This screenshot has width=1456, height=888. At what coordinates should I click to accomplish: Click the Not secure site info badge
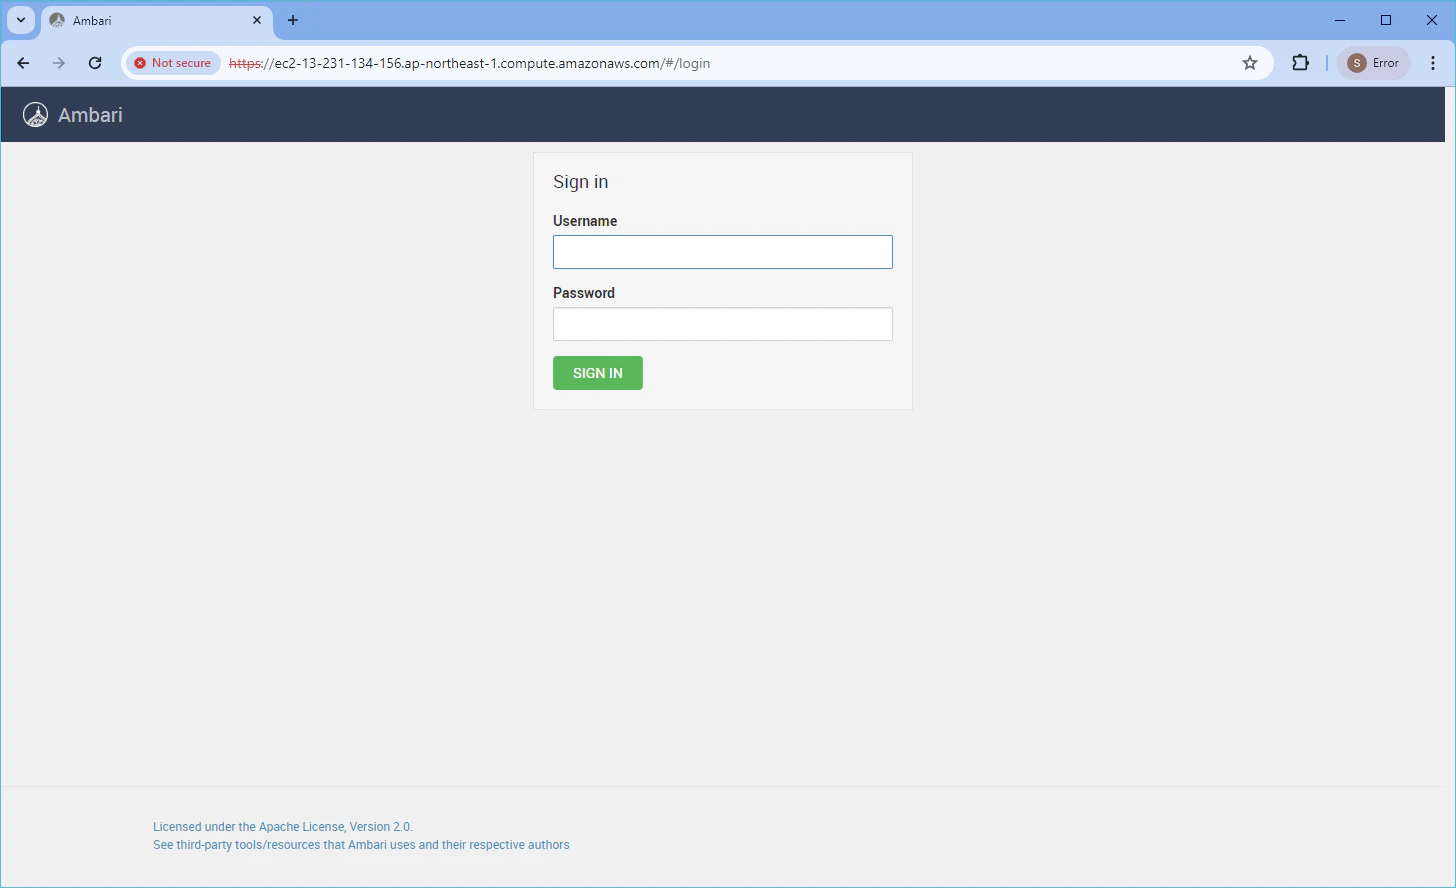click(x=173, y=63)
